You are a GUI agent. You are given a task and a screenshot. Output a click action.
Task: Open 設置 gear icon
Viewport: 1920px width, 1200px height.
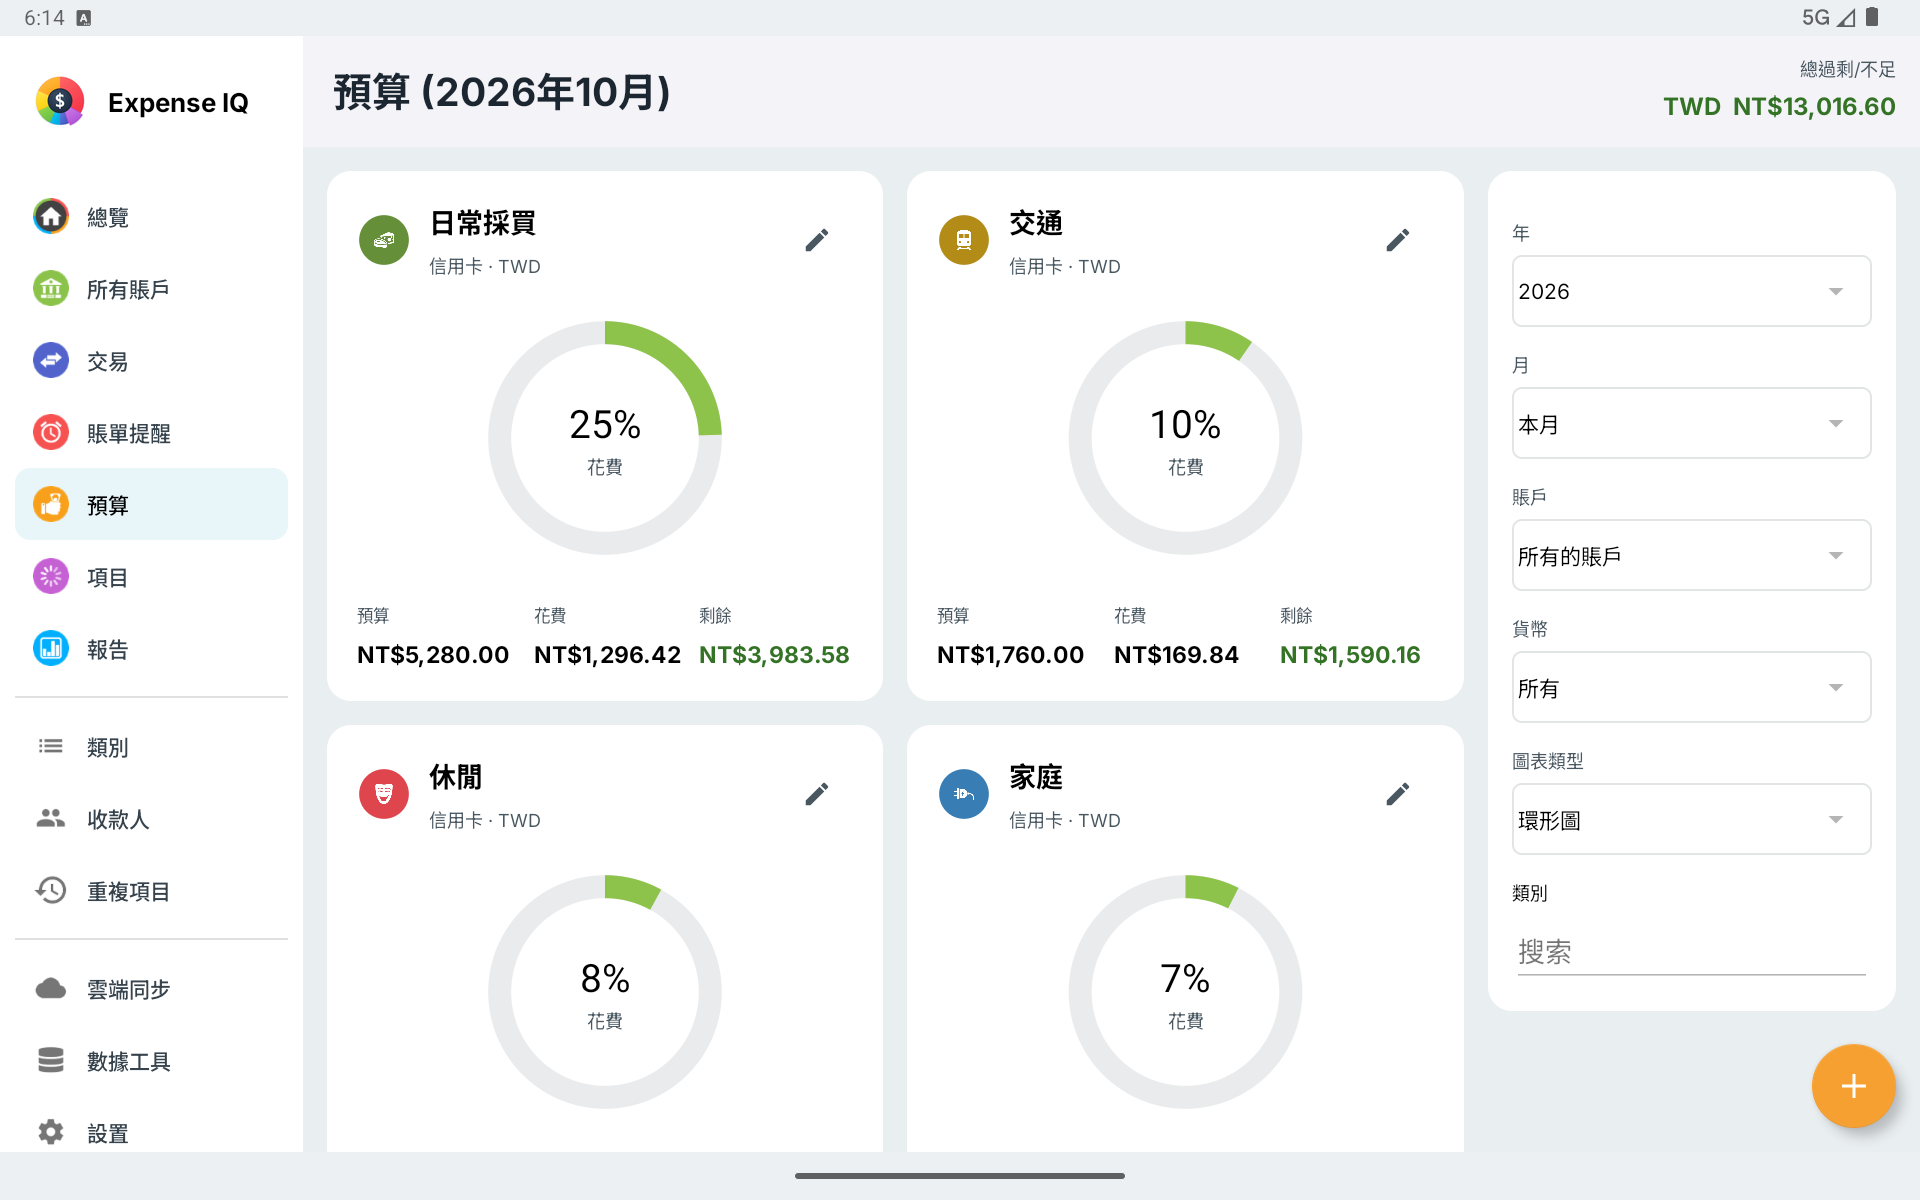[51, 1133]
